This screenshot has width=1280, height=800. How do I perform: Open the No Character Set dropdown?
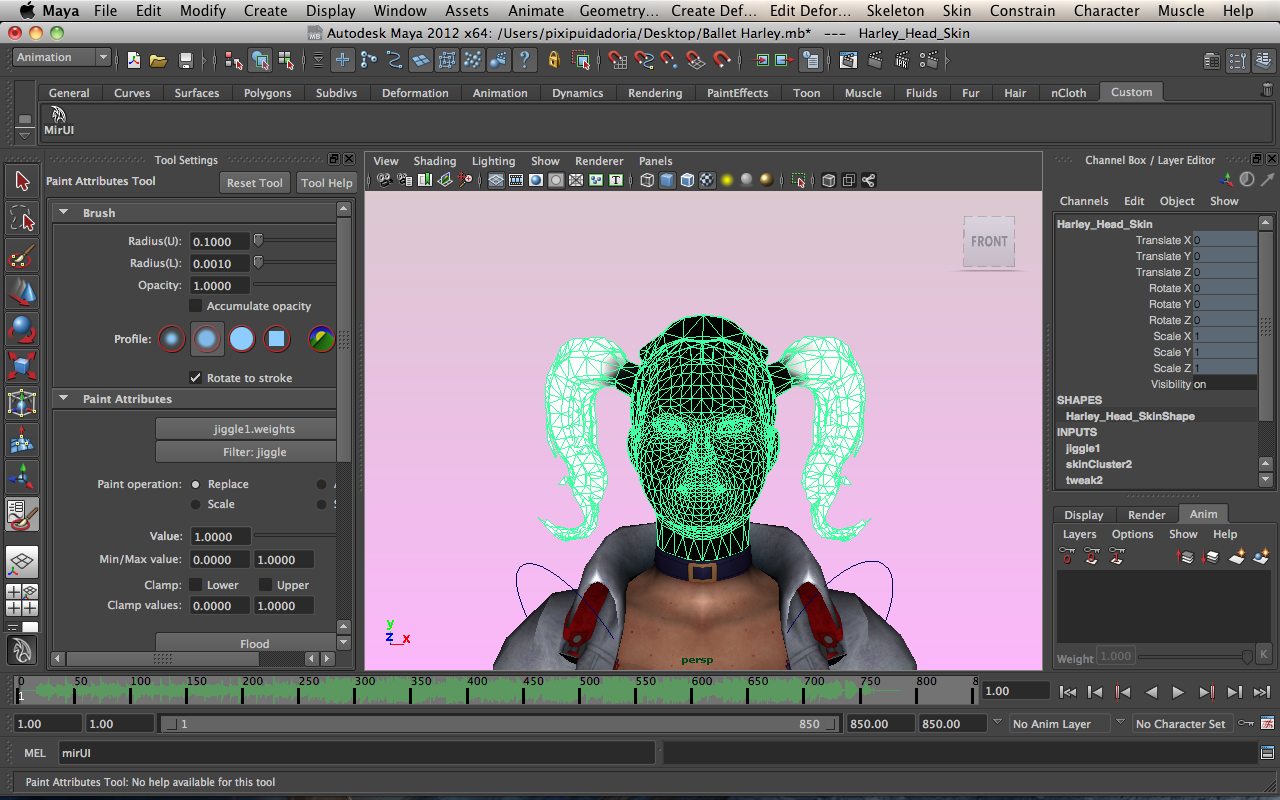[1181, 724]
